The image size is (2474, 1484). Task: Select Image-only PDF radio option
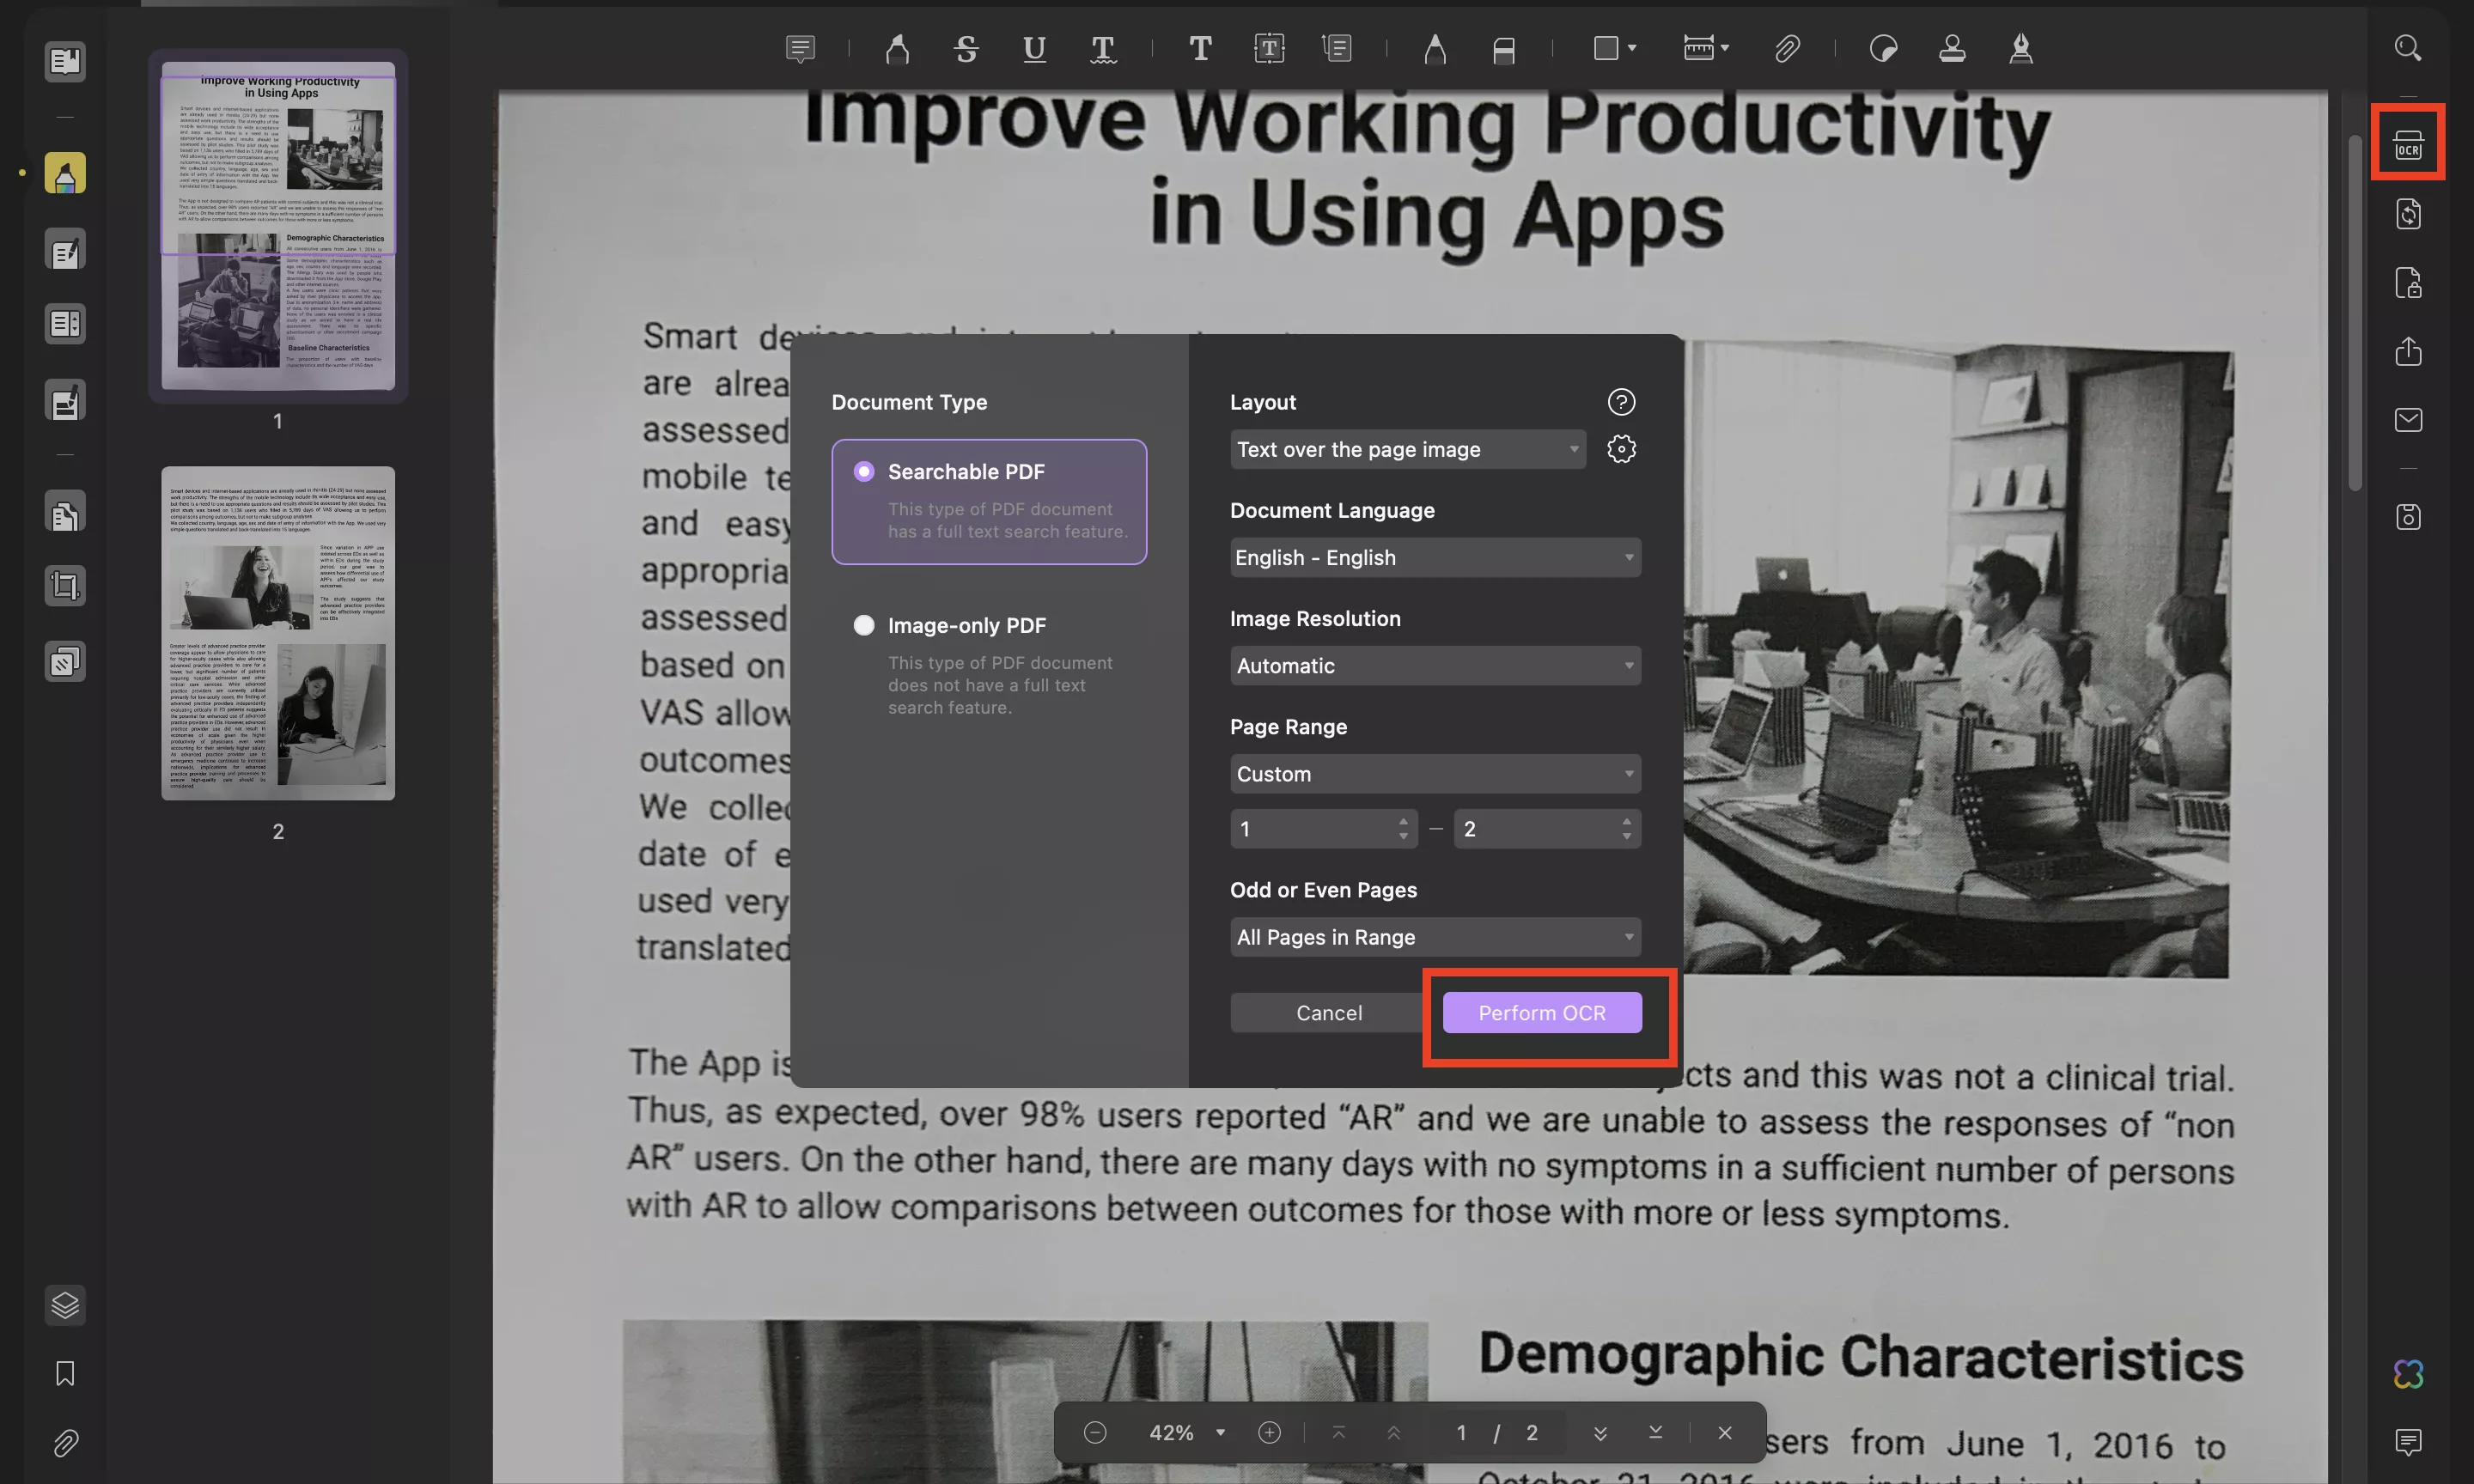pyautogui.click(x=864, y=625)
